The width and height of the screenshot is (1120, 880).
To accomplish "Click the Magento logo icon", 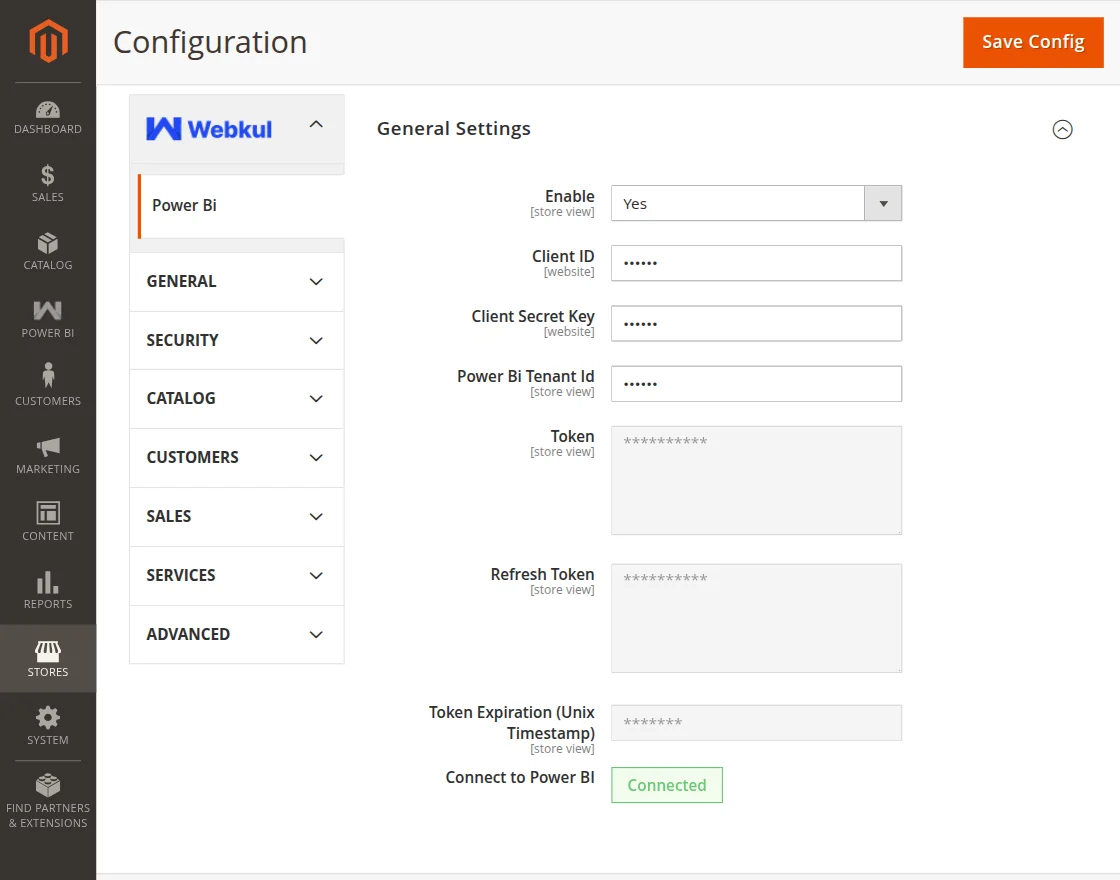I will click(x=48, y=41).
